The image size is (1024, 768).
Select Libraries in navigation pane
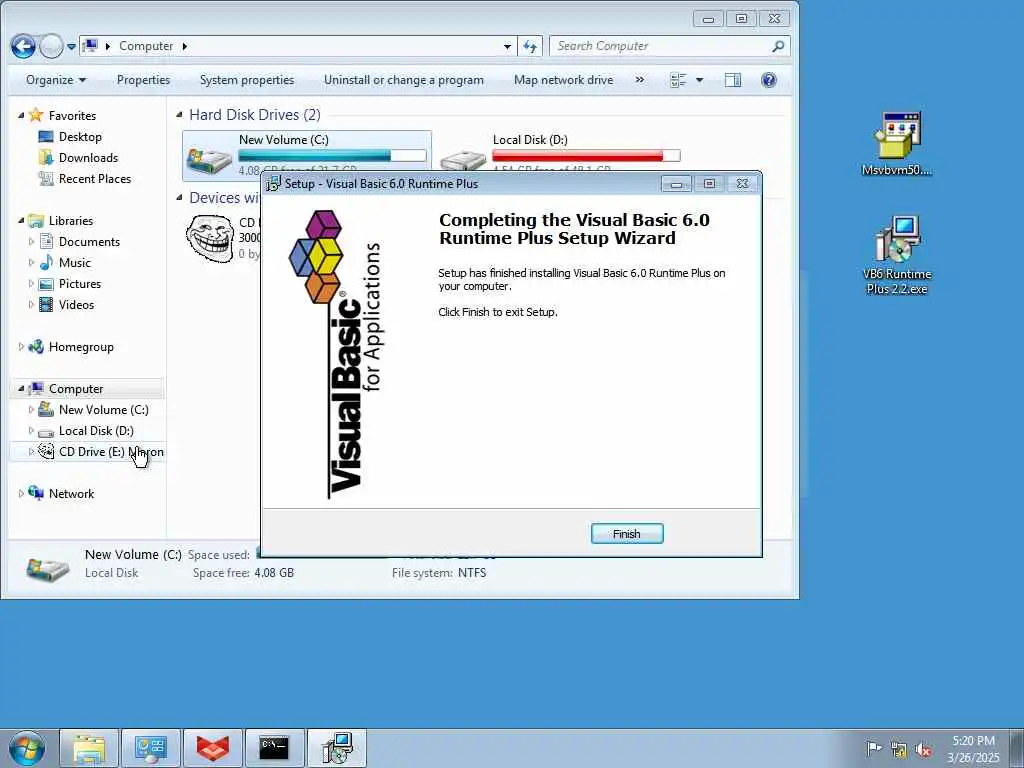[x=71, y=221]
